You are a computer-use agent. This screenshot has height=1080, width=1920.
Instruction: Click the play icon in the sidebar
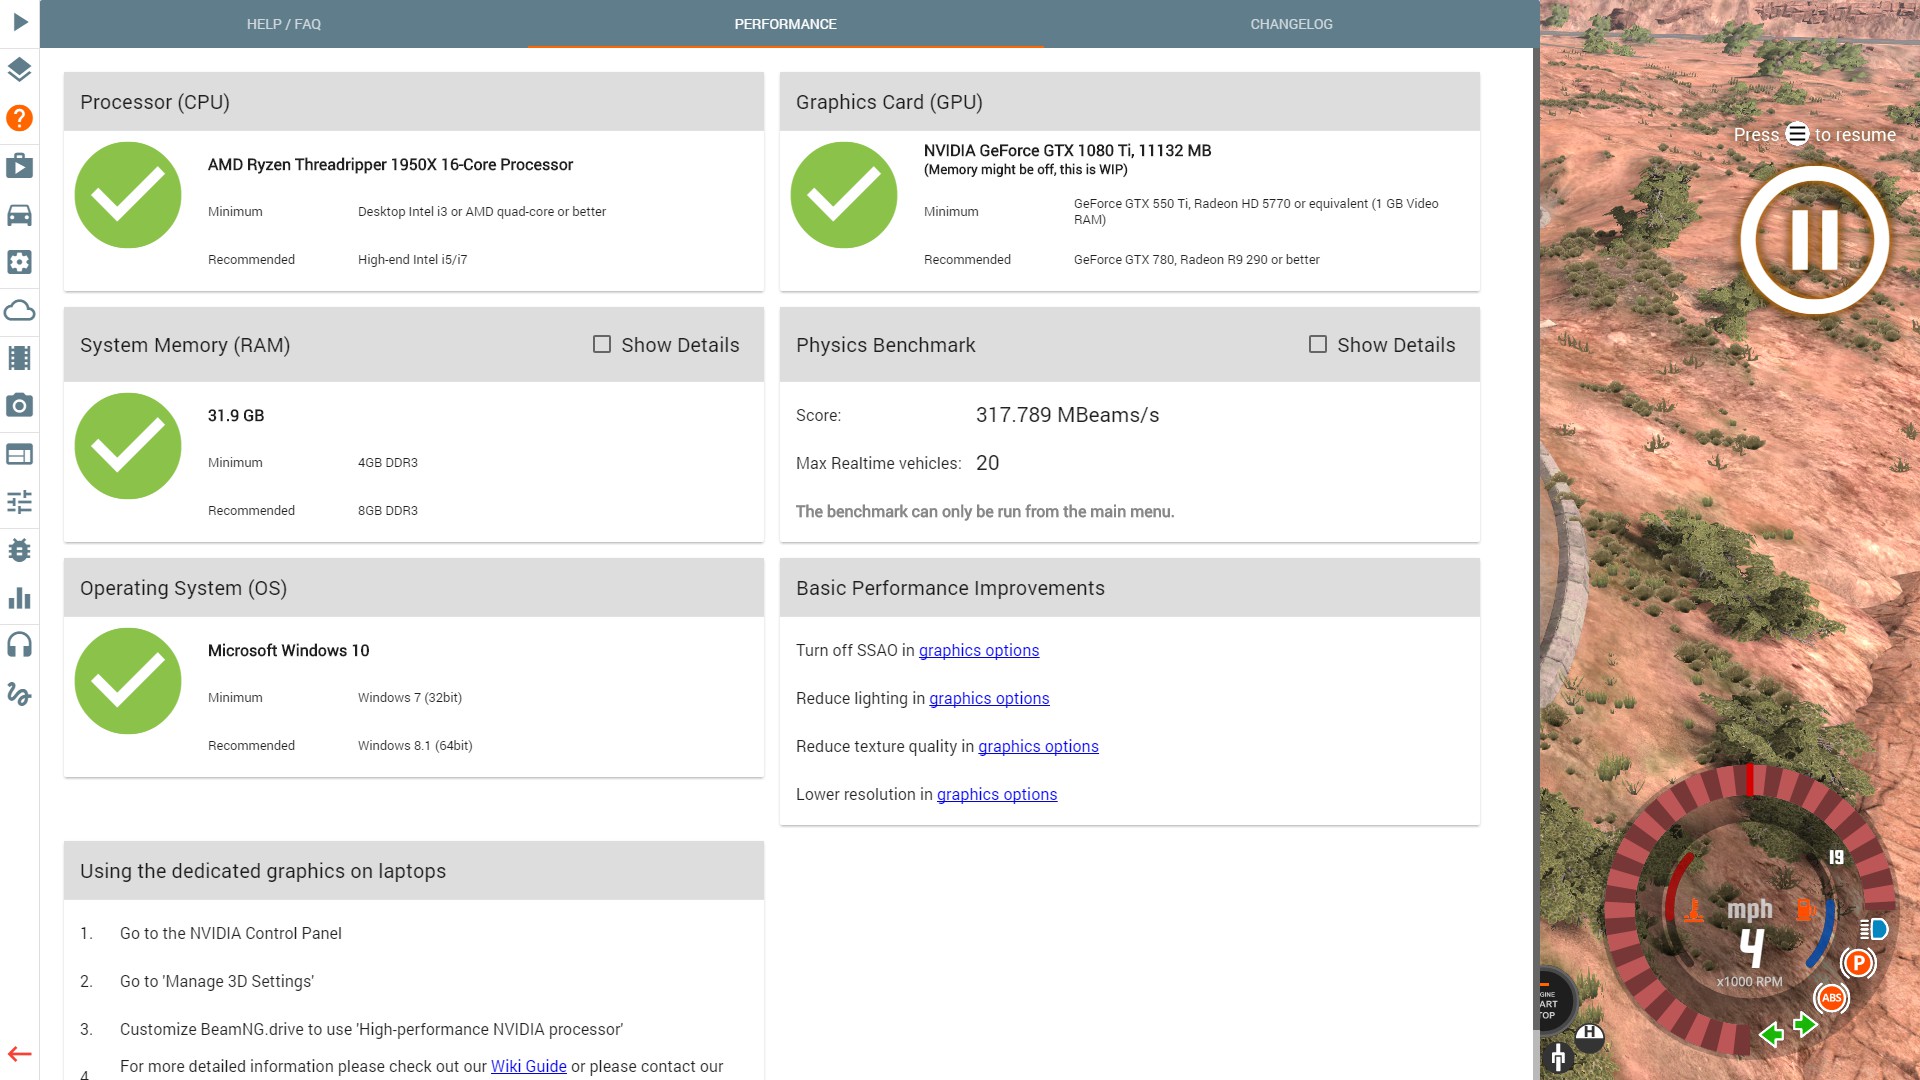pos(19,22)
